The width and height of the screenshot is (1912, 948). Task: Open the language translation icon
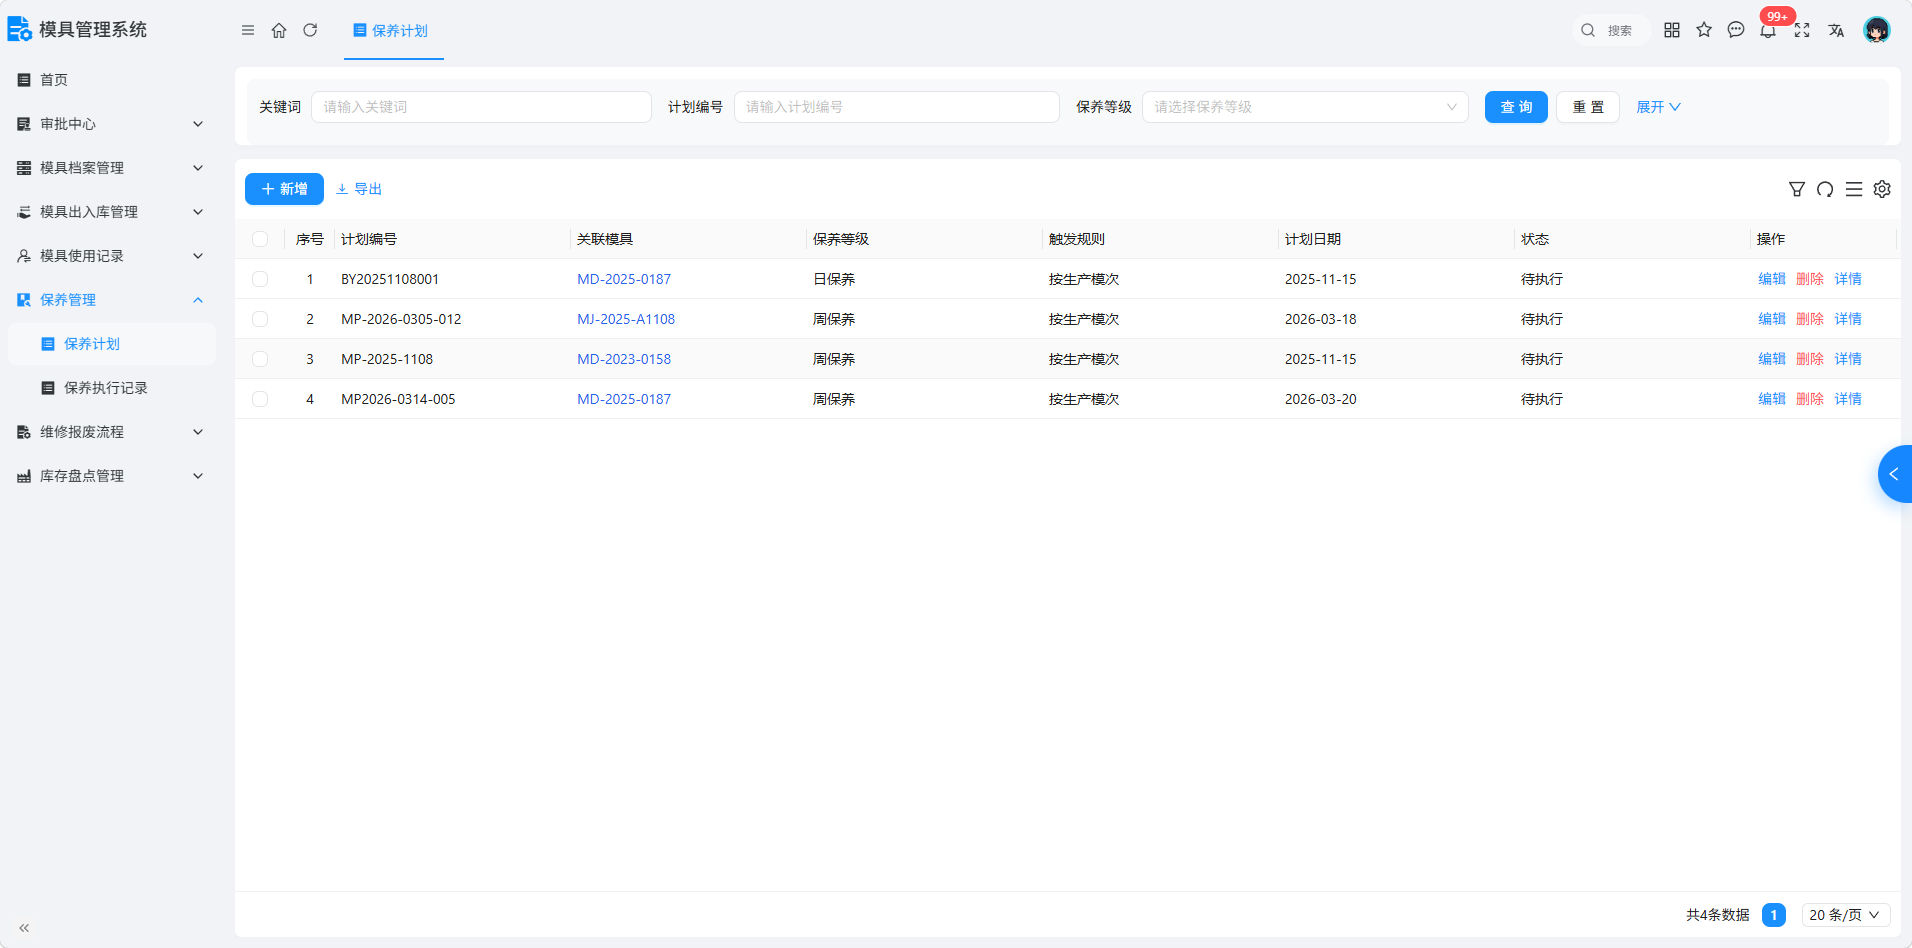click(1836, 30)
